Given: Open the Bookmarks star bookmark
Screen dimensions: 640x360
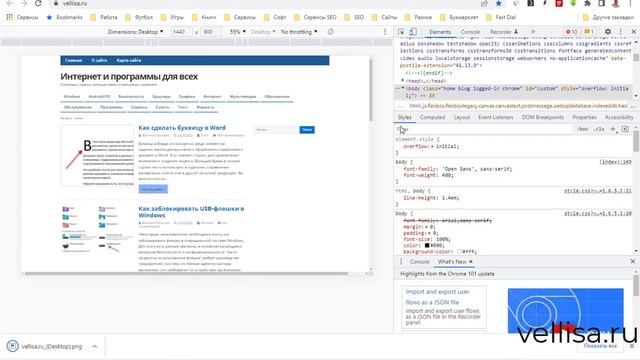Looking at the screenshot, I should tap(64, 17).
